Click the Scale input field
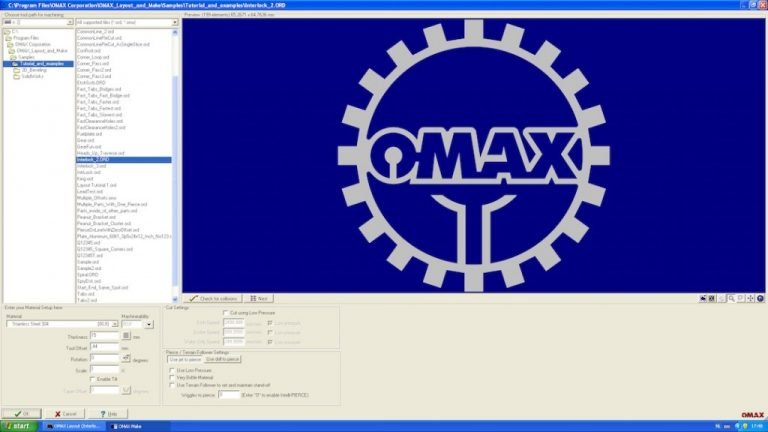The image size is (768, 432). point(105,370)
